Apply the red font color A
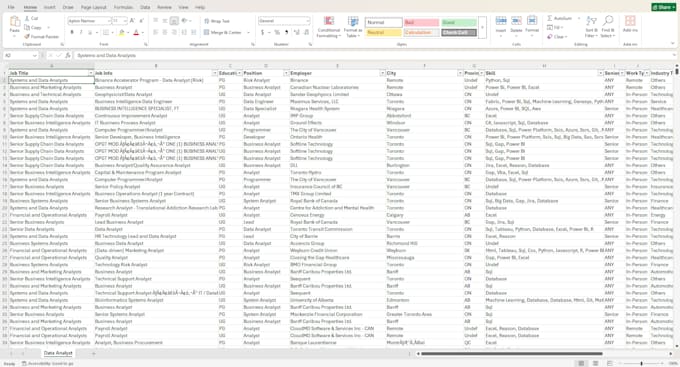The image size is (680, 367). [x=136, y=33]
